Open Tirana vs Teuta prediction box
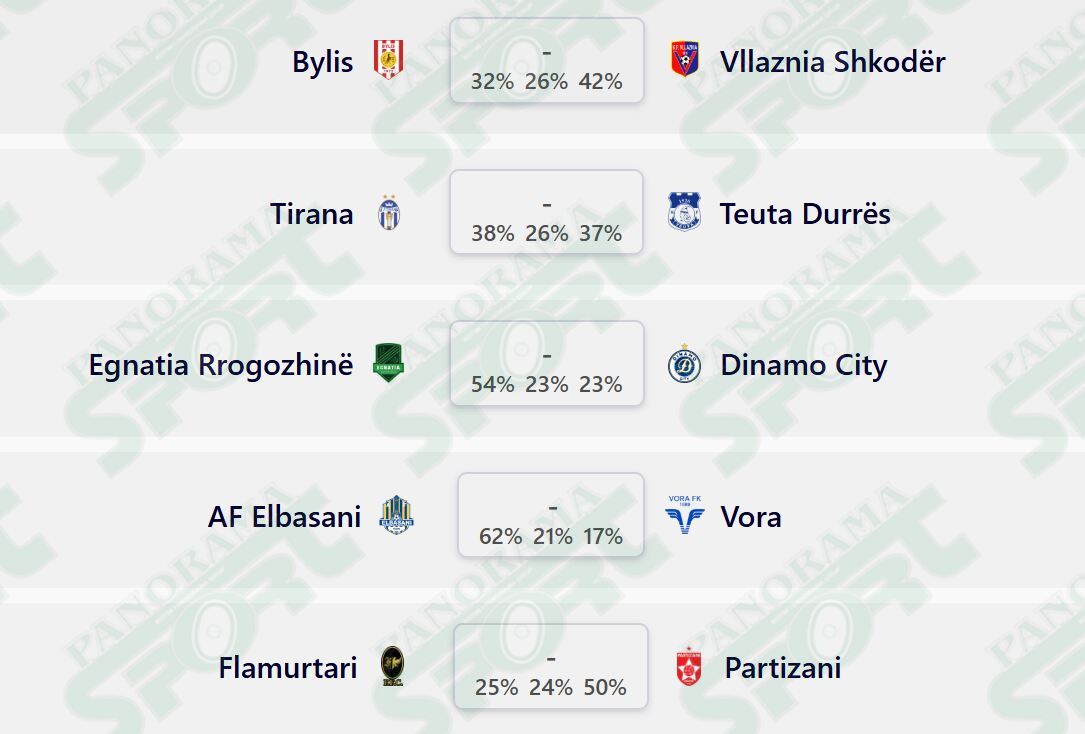 [x=547, y=212]
